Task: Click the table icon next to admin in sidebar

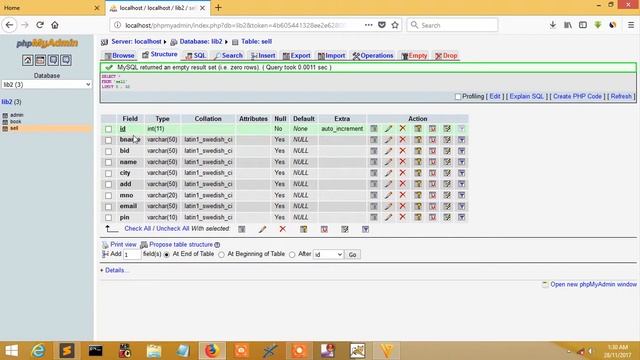Action: tap(5, 116)
